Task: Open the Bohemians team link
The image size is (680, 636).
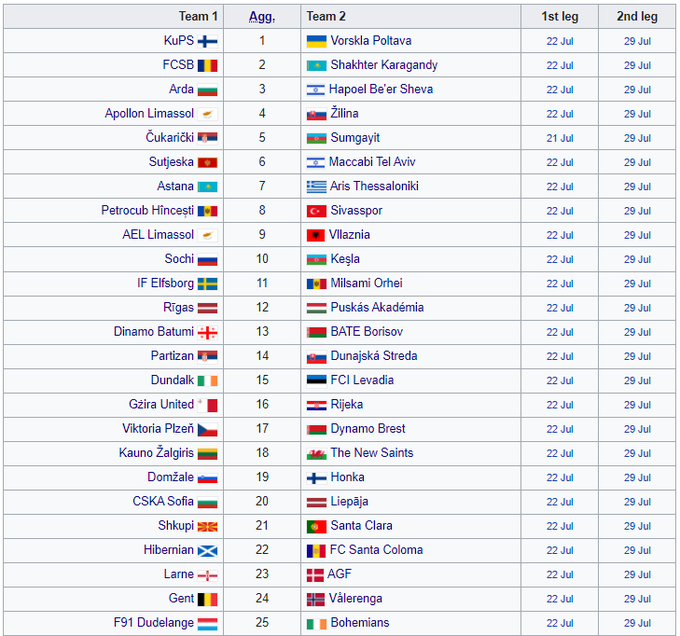Action: (360, 623)
